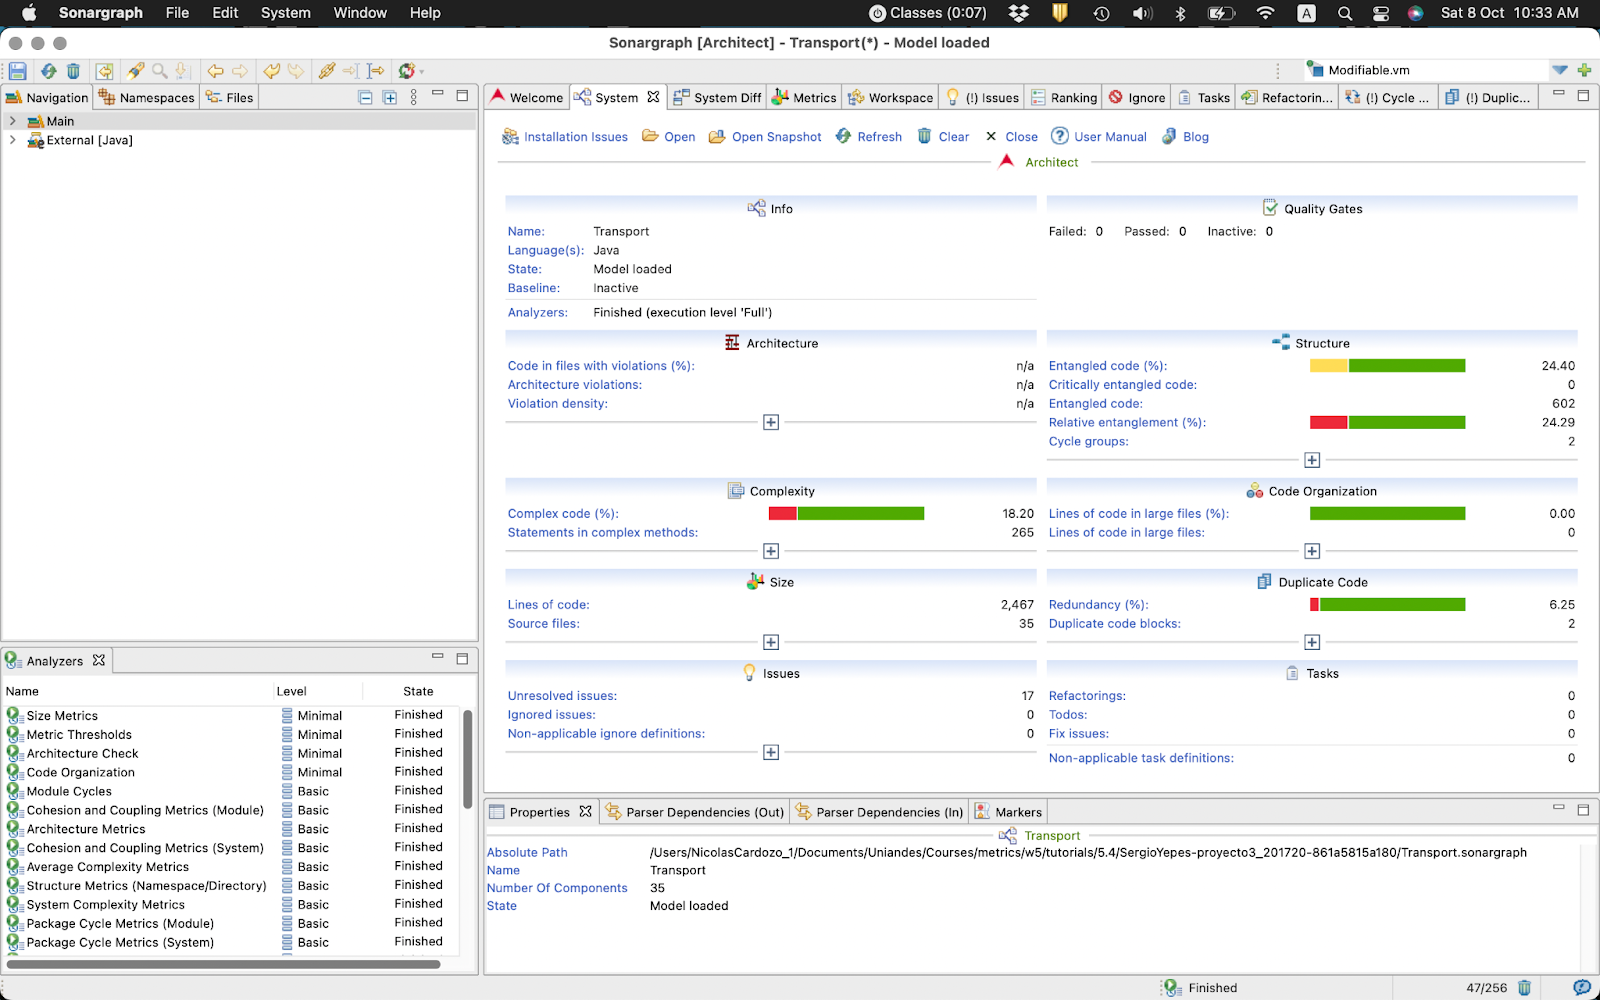
Task: Open macOS Control Center icon
Action: (x=1381, y=13)
